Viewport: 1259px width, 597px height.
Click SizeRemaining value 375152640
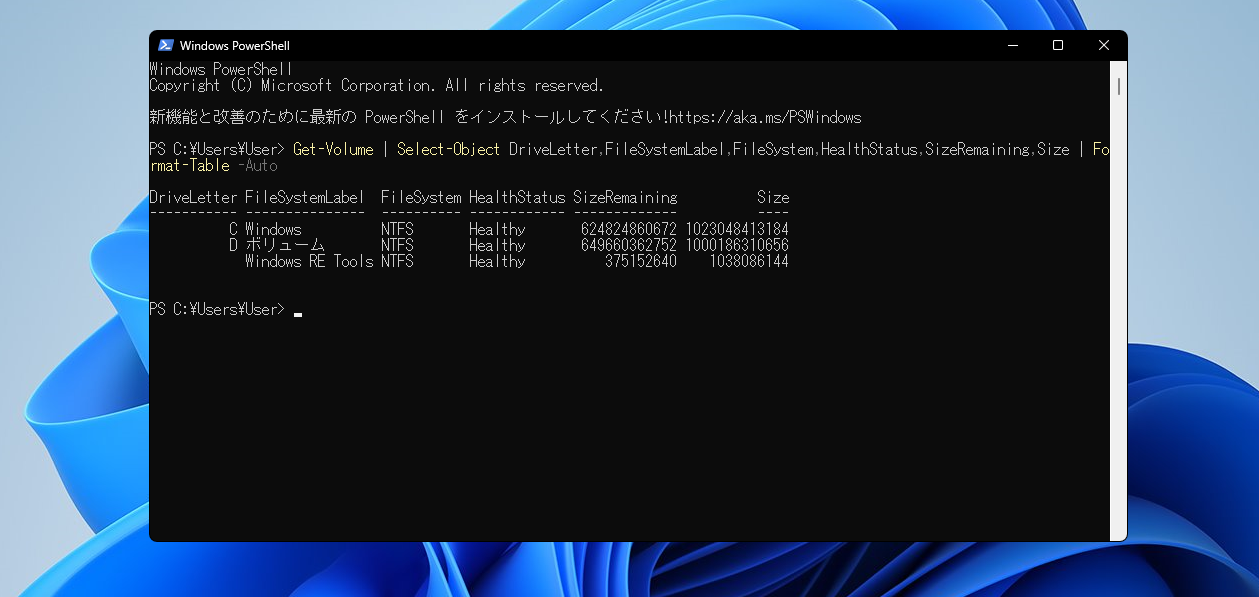(x=641, y=261)
